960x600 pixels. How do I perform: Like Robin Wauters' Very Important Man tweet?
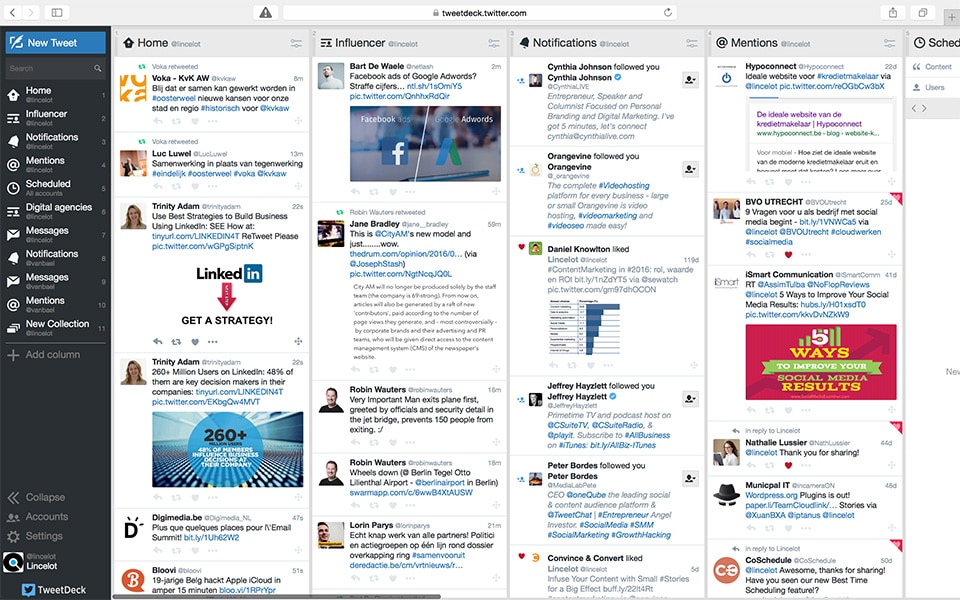pyautogui.click(x=392, y=442)
